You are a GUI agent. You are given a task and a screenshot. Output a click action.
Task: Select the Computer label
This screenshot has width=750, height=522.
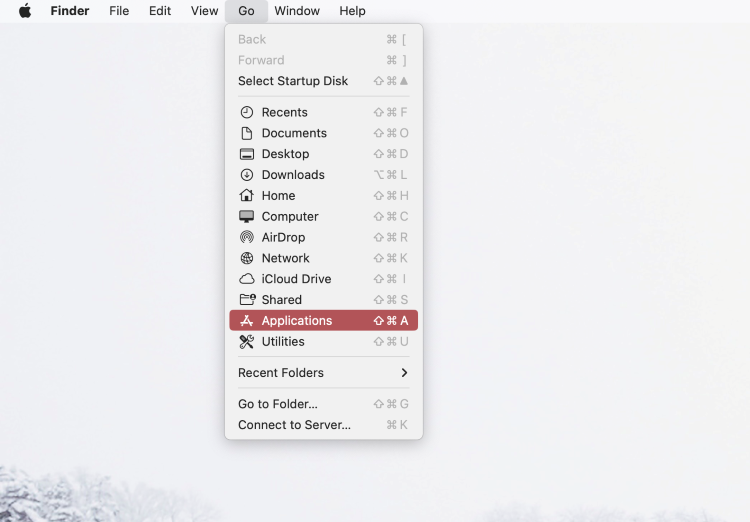290,217
